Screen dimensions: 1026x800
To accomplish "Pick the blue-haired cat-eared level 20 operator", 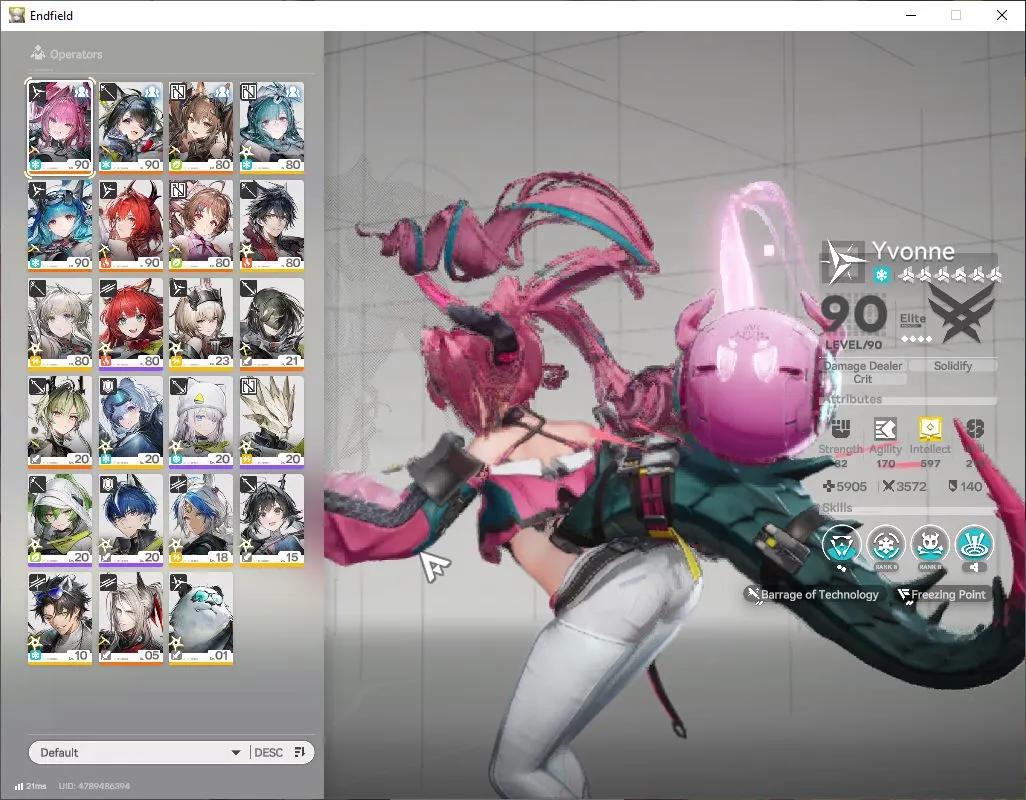I will [131, 520].
